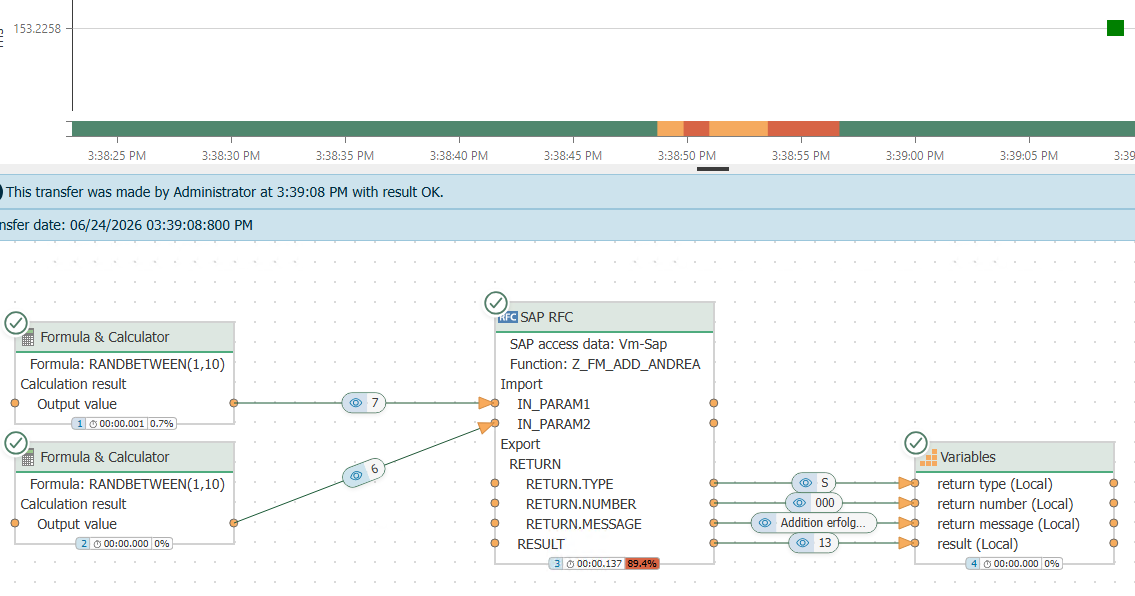Show live value 6 on IN_PARAM2 link

[x=364, y=472]
